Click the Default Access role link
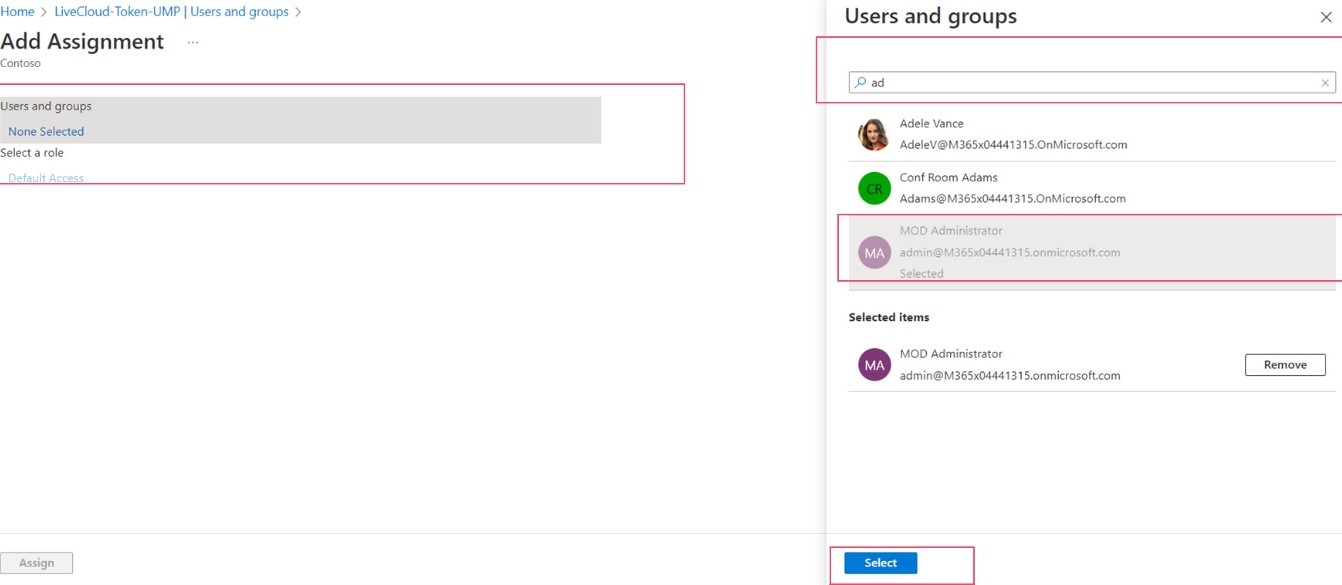Screen dimensions: 1342x585 (x=46, y=178)
